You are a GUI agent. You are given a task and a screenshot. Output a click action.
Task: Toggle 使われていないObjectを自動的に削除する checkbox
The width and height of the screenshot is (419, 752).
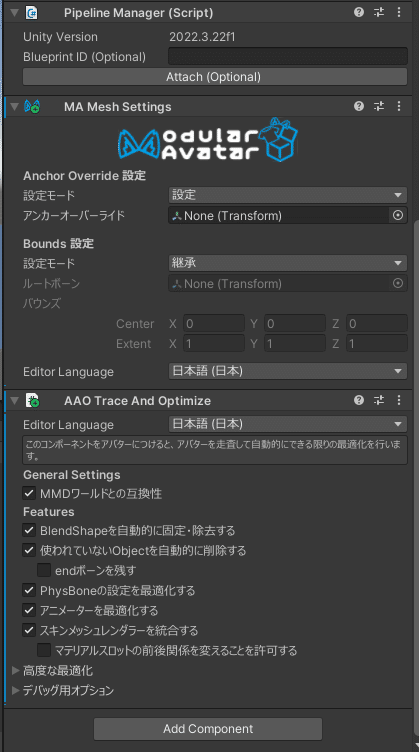pyautogui.click(x=29, y=551)
